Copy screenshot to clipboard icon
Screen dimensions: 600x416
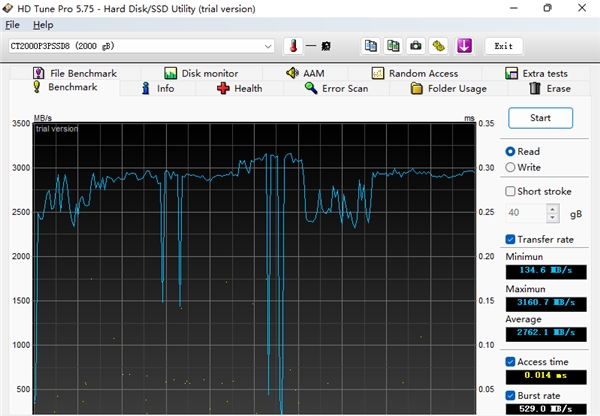[x=393, y=46]
